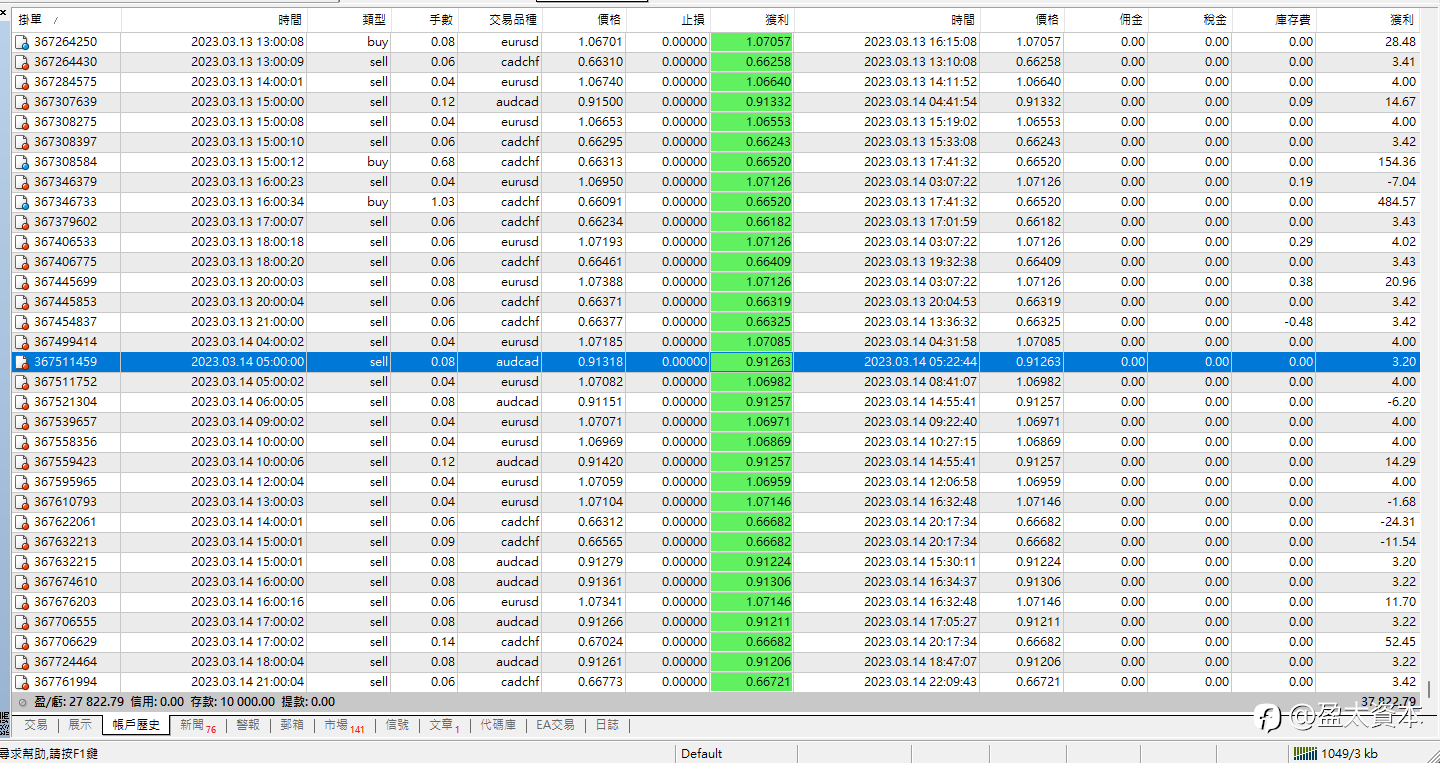Open the EA交易 tab
Screen dimensions: 1440x763
tap(556, 725)
